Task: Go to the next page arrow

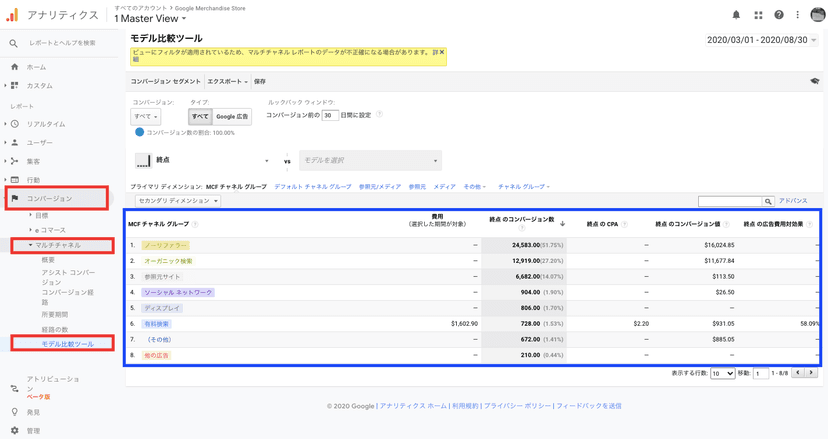Action: pos(811,372)
